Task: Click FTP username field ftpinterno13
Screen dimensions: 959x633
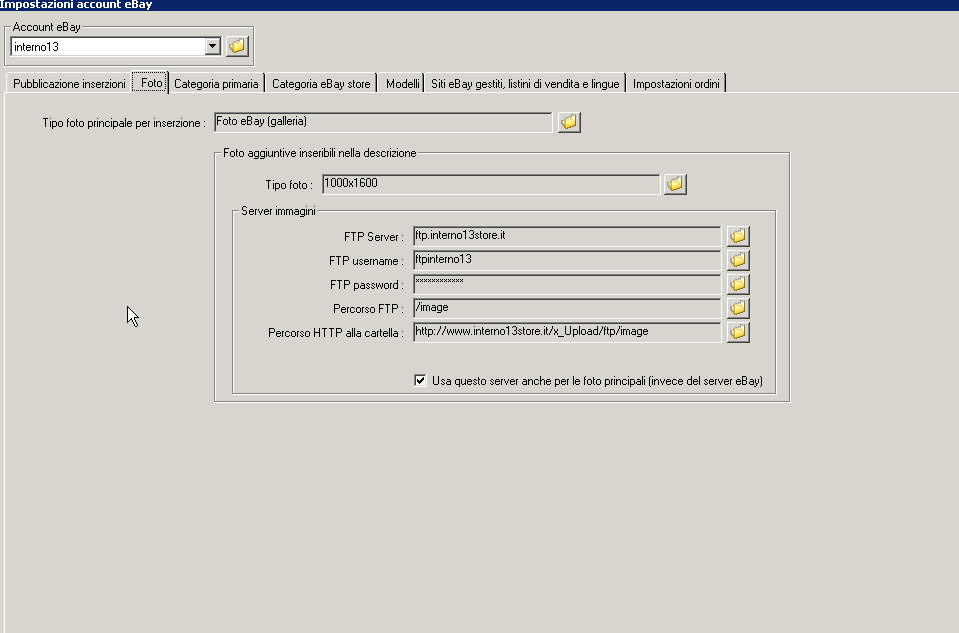Action: click(x=567, y=260)
